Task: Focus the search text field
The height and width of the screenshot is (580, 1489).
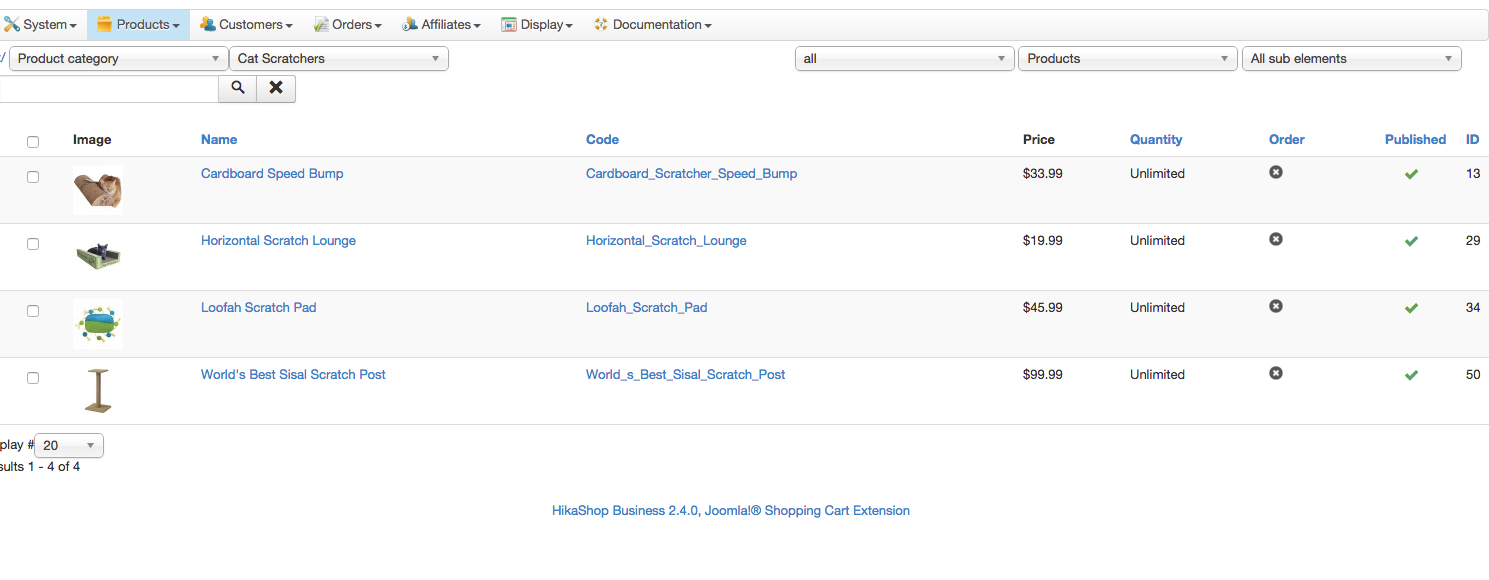Action: coord(108,89)
